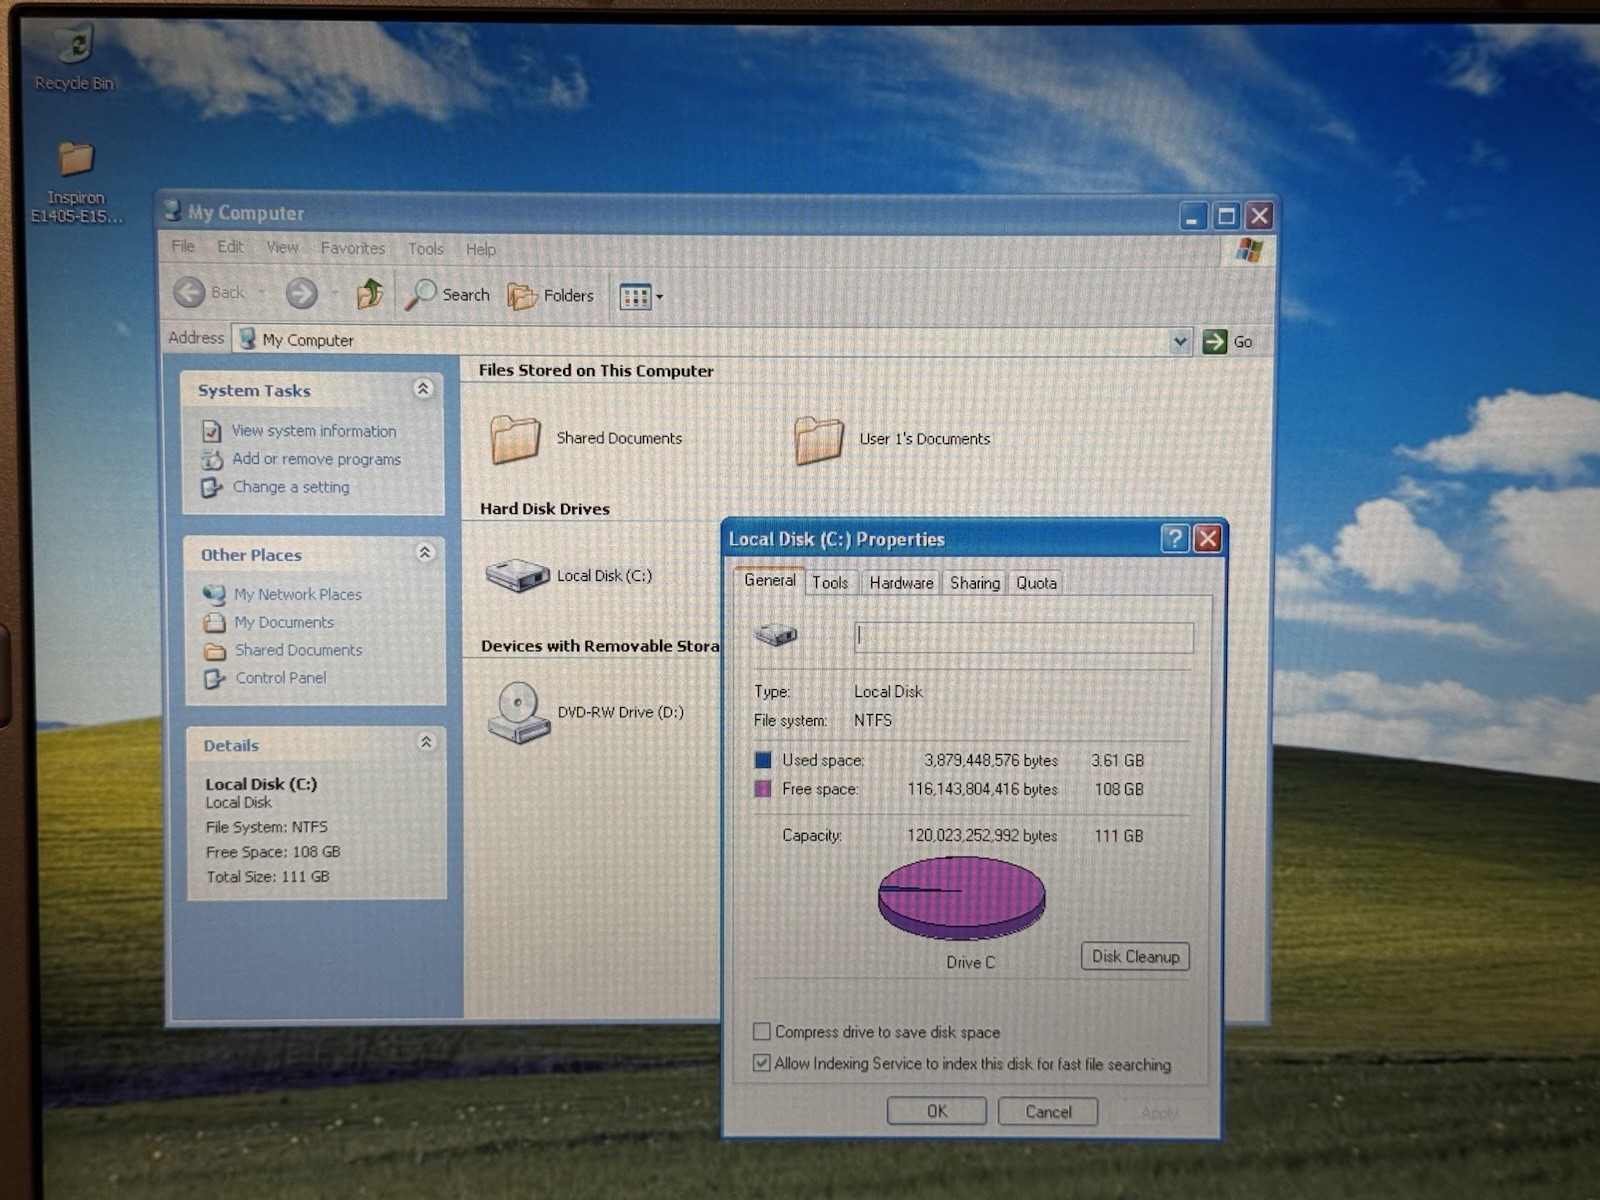The image size is (1600, 1200).
Task: Select the Local Disk (C:) drive icon
Action: click(x=518, y=575)
